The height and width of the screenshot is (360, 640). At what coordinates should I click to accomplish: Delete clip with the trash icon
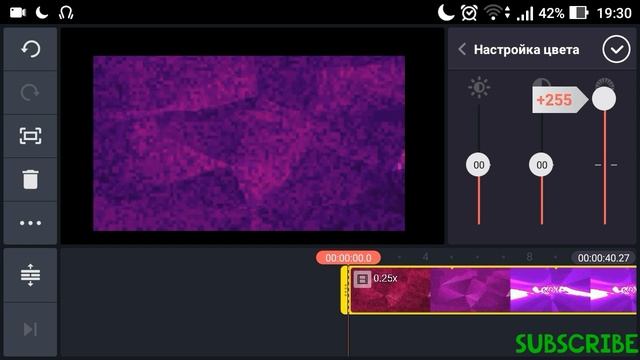point(30,180)
